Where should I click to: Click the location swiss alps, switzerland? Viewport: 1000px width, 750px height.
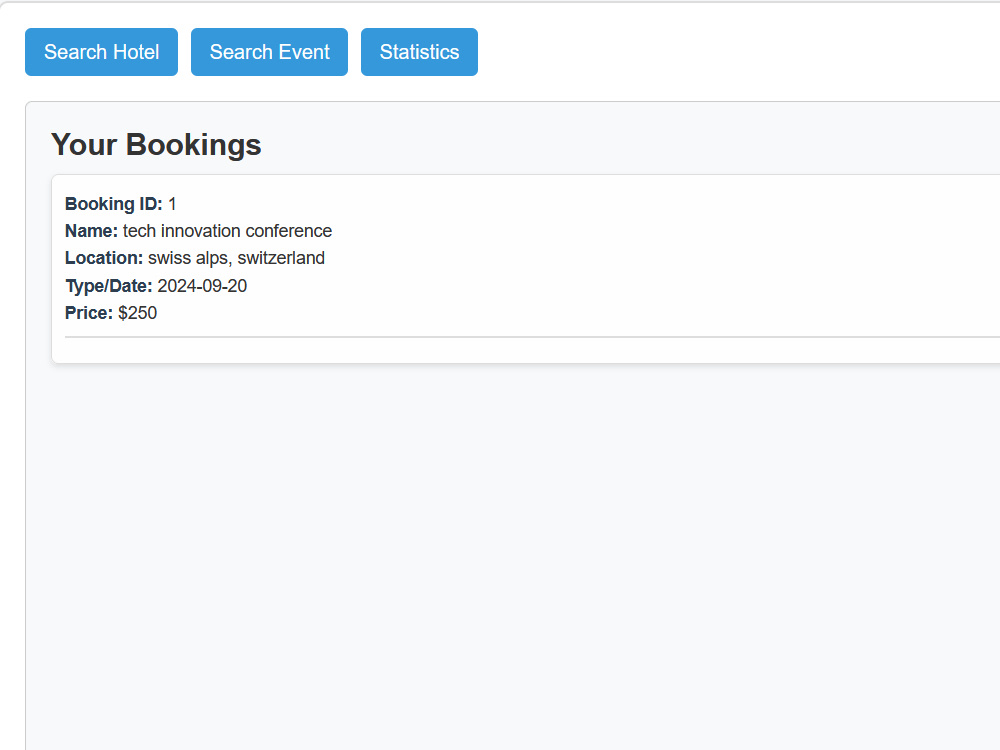point(236,258)
